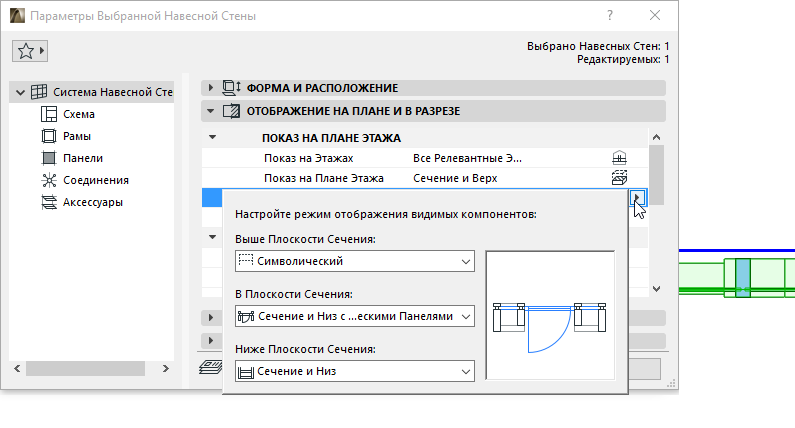Click the Аксессуары accessories icon
This screenshot has width=795, height=428.
click(48, 202)
